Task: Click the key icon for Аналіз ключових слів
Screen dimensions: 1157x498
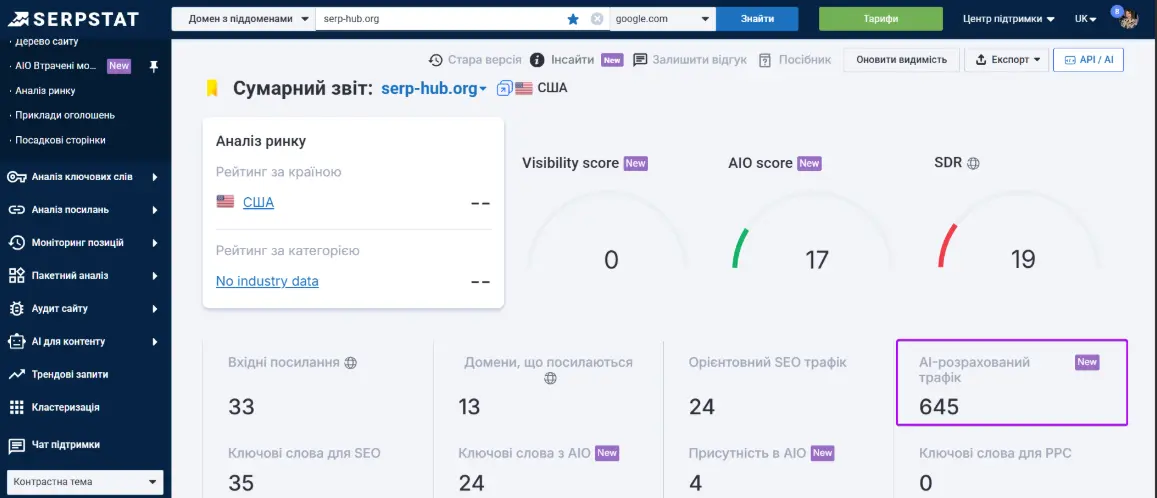Action: click(17, 177)
